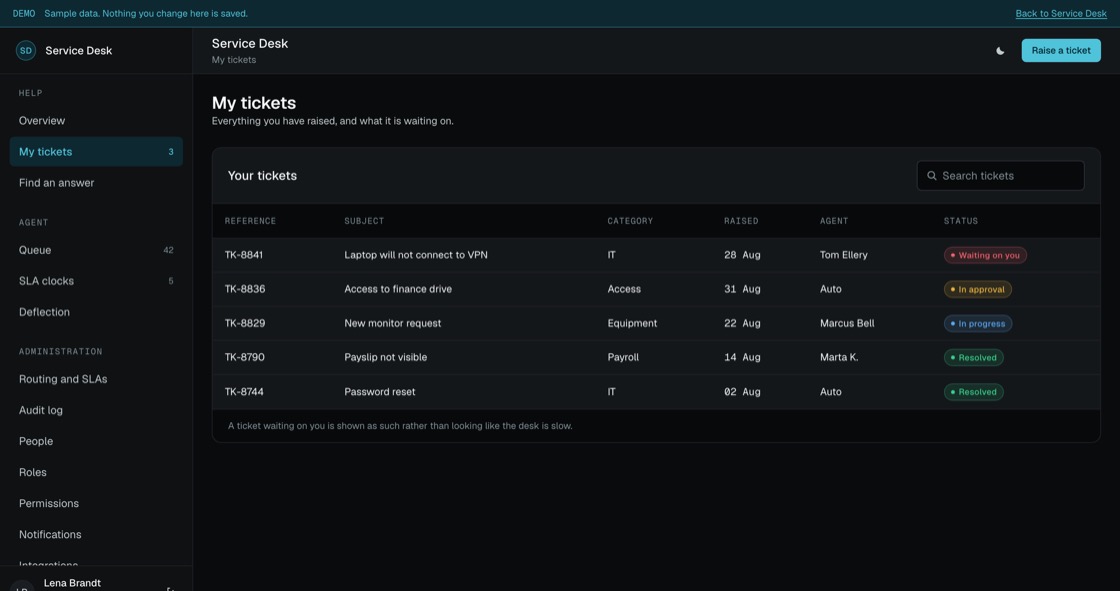Viewport: 1120px width, 591px height.
Task: Click the search magnifier icon
Action: [931, 176]
